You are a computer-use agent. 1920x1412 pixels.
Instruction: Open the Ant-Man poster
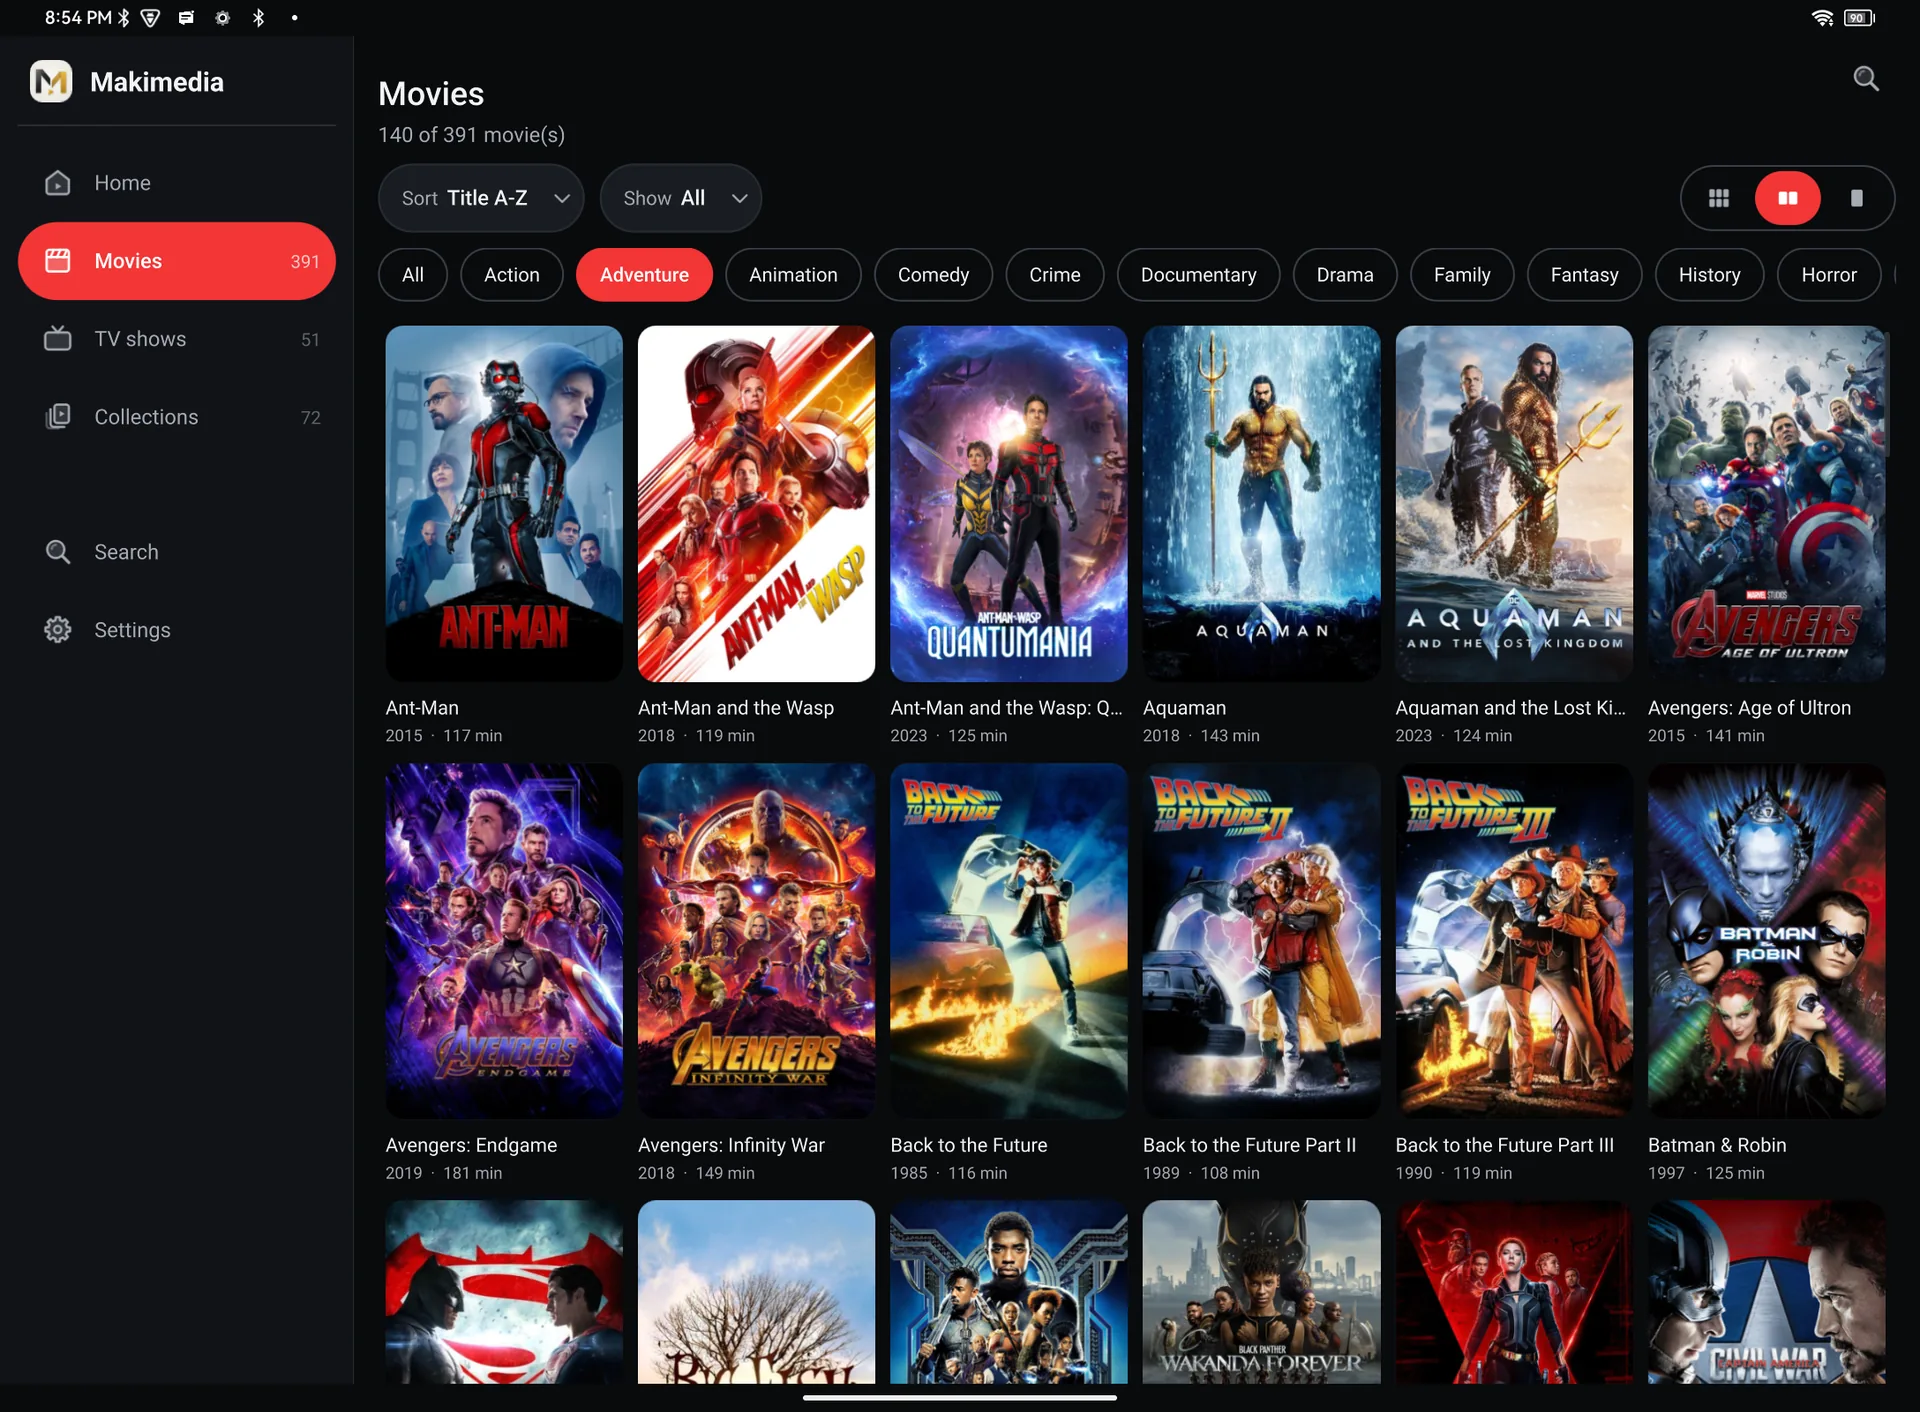click(x=504, y=504)
